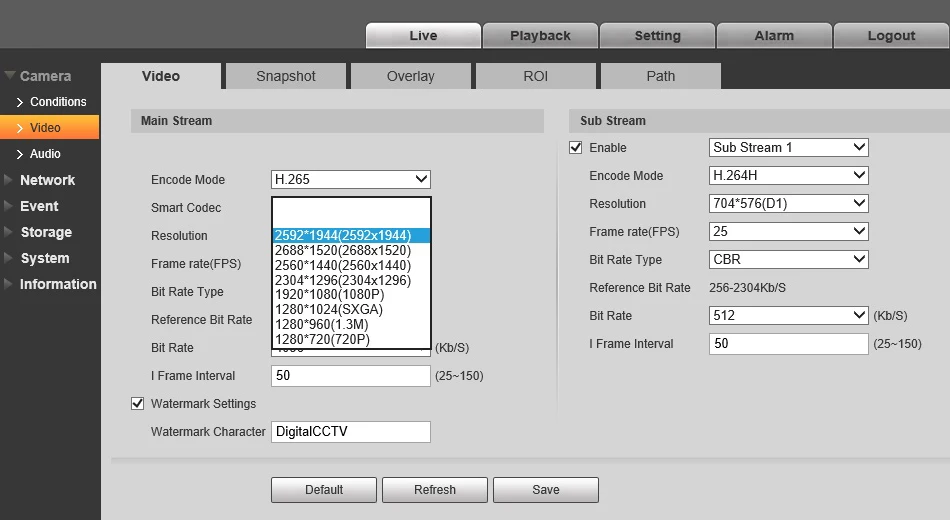Open the Sub Stream Resolution dropdown

click(789, 204)
